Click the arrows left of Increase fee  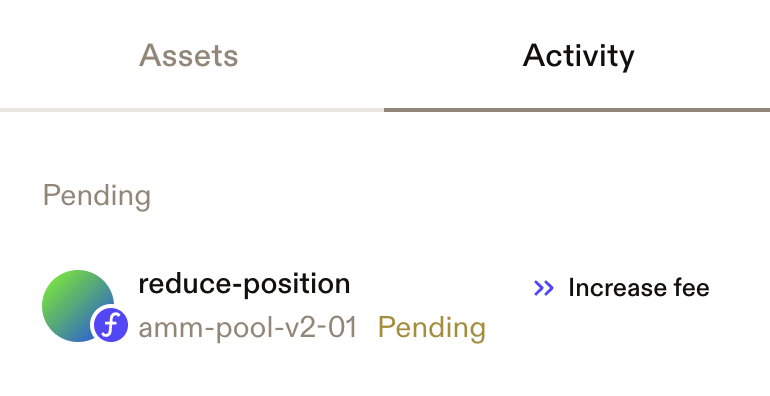544,288
